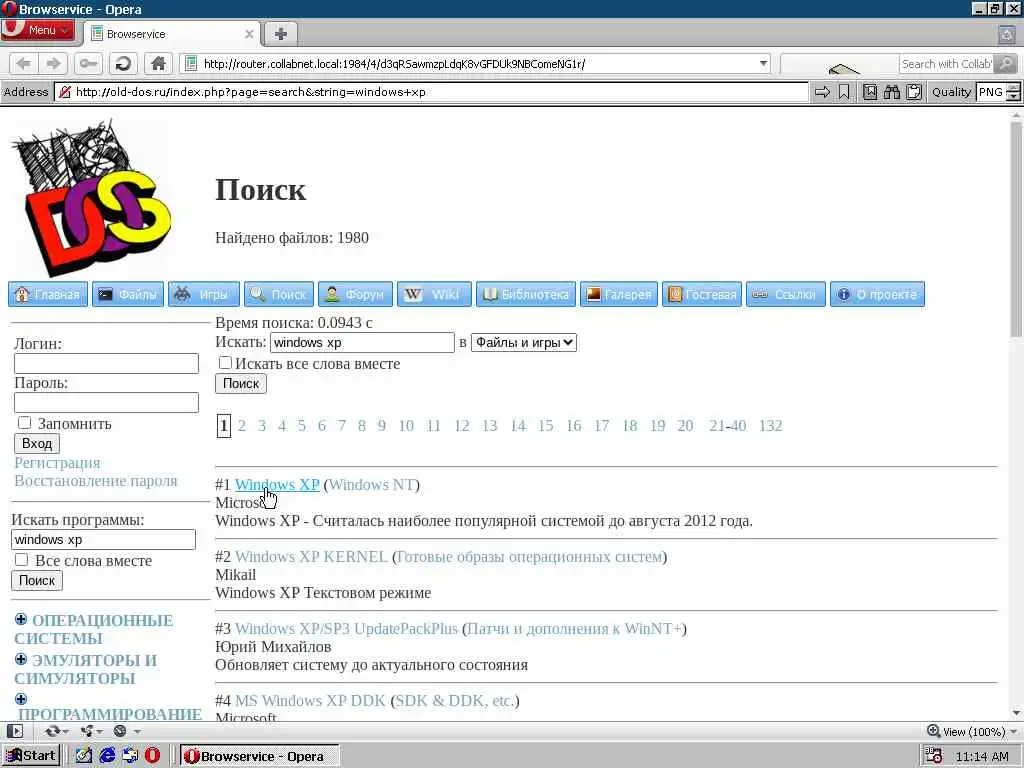
Task: Open a new tab with plus button
Action: click(281, 34)
